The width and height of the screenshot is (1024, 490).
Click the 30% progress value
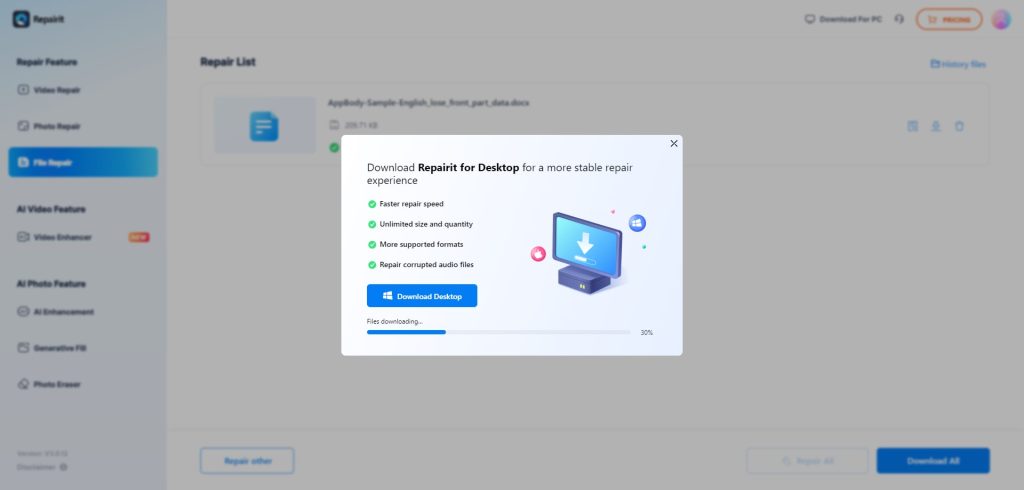pyautogui.click(x=647, y=333)
